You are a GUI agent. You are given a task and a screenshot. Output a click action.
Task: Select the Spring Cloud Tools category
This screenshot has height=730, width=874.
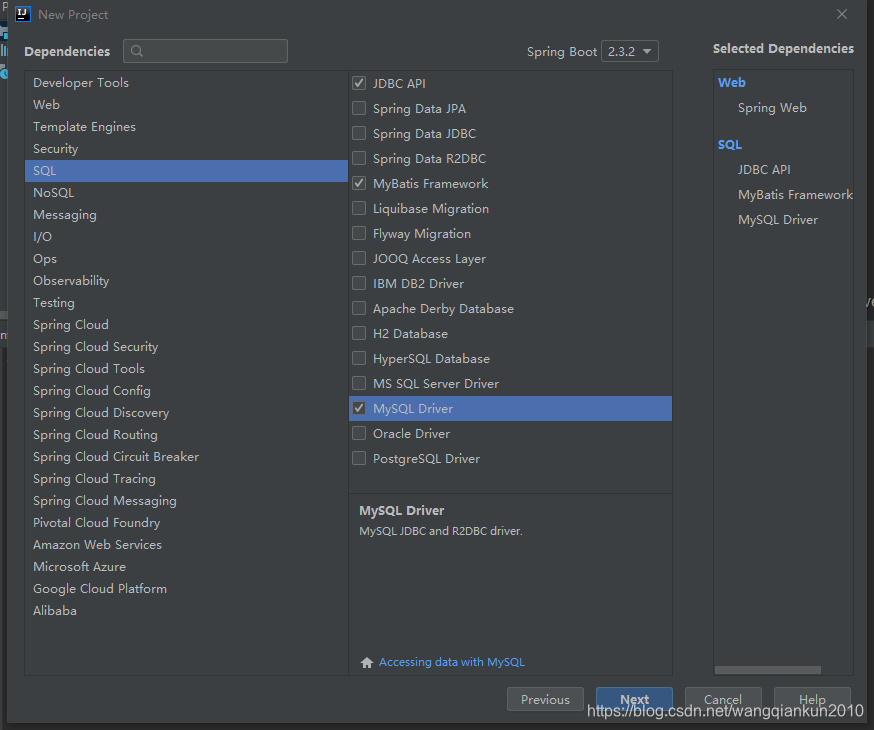click(186, 368)
